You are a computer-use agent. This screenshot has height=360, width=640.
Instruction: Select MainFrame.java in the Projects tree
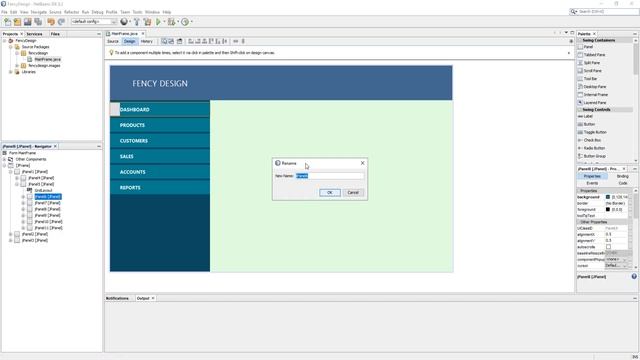click(x=47, y=60)
